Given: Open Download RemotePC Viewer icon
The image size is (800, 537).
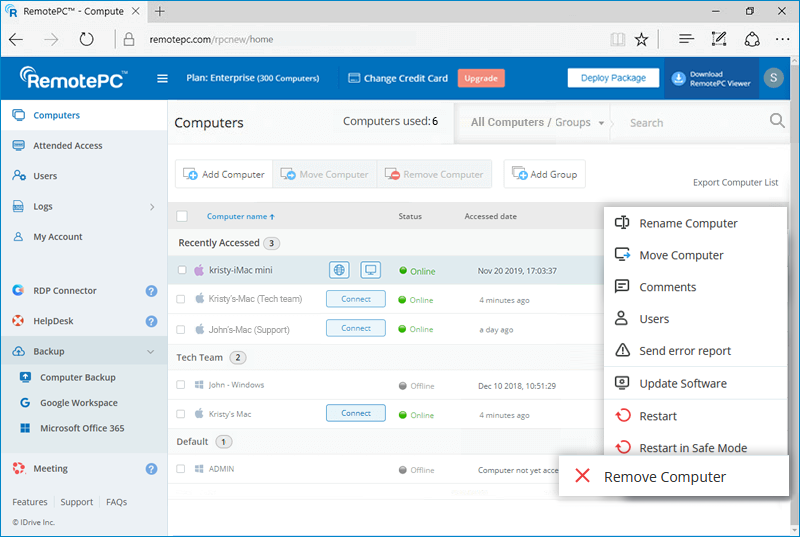Looking at the screenshot, I should (678, 78).
